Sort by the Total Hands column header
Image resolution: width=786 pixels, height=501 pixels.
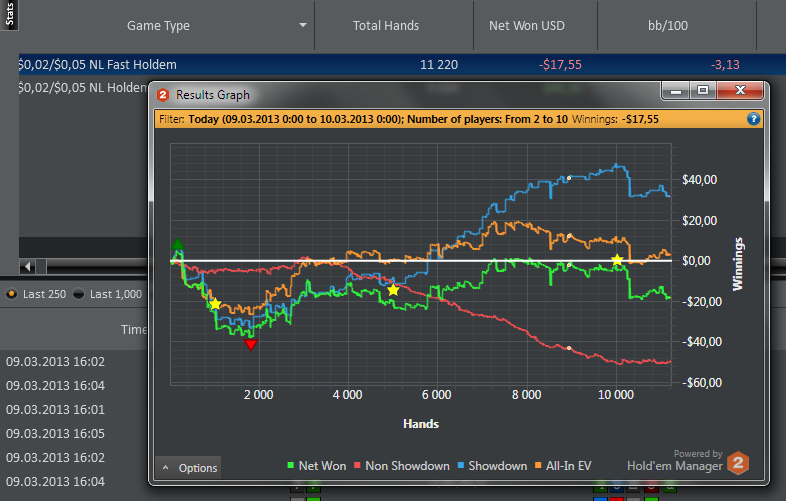click(x=386, y=25)
